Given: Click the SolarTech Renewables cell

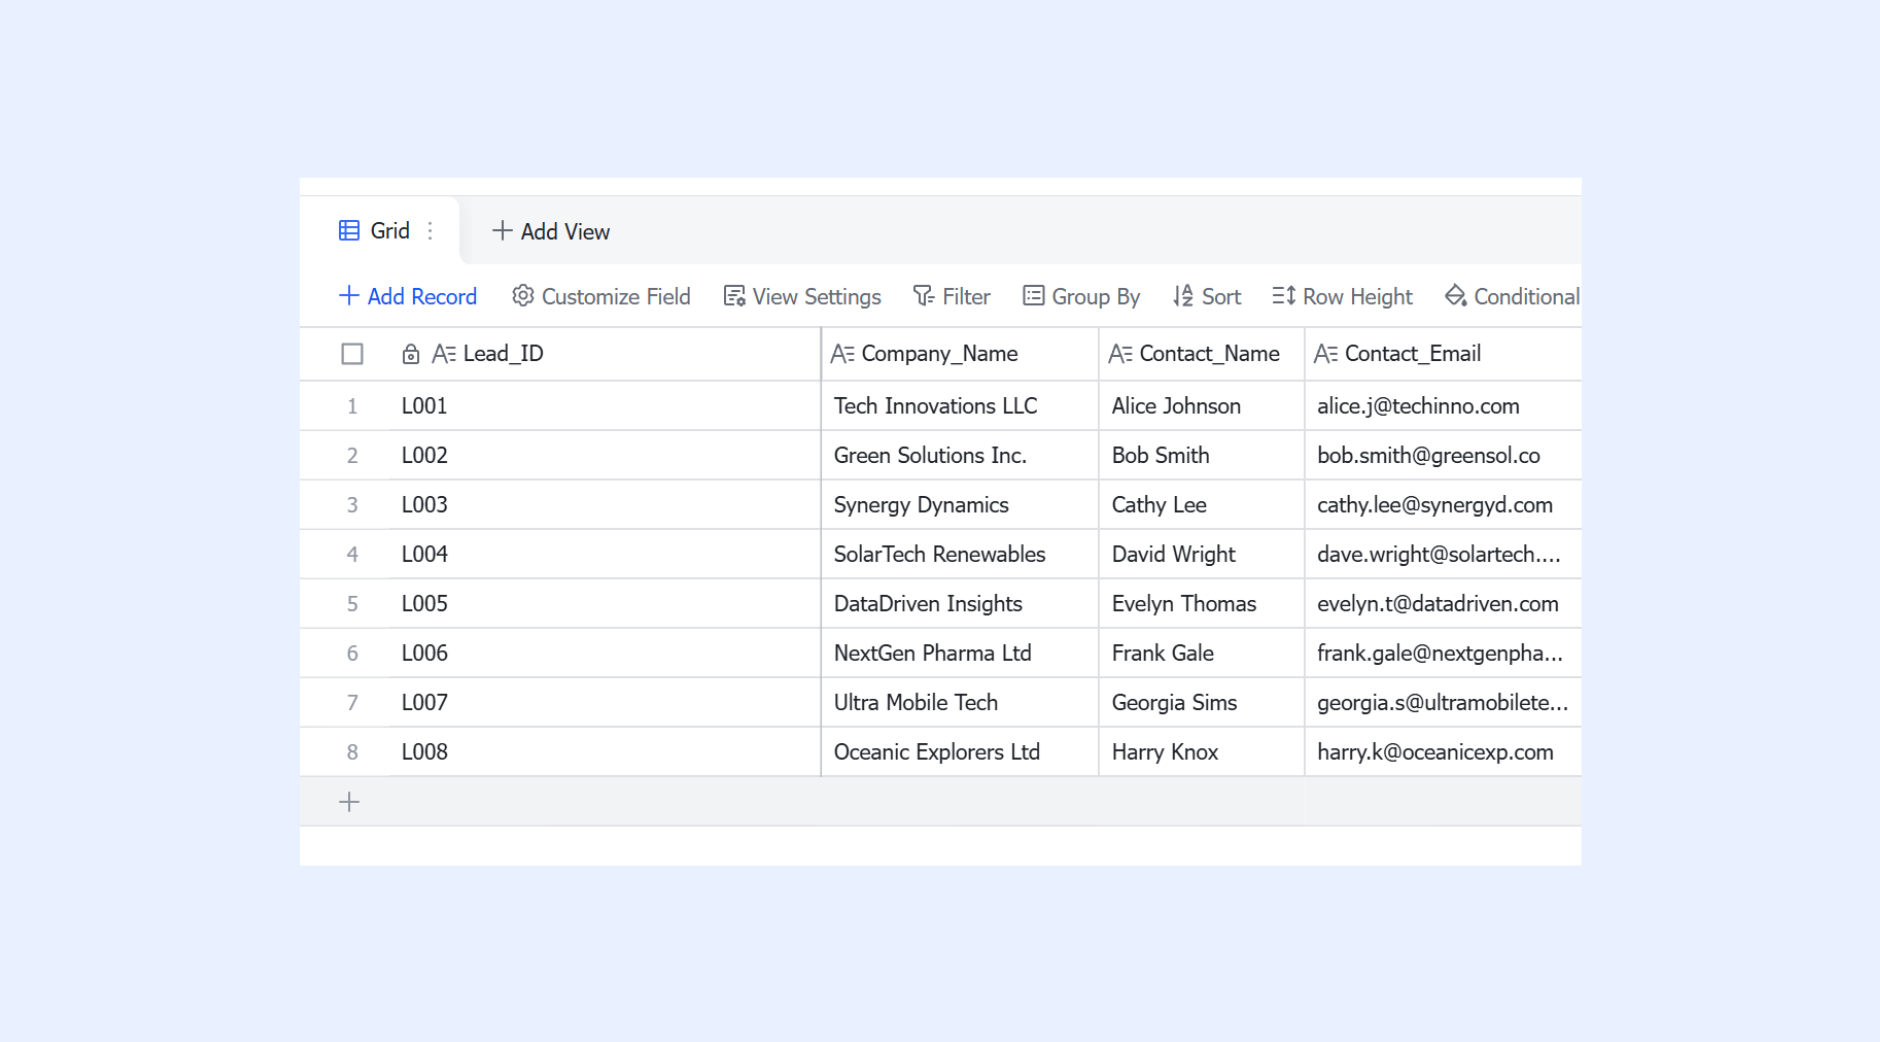Looking at the screenshot, I should [x=960, y=554].
